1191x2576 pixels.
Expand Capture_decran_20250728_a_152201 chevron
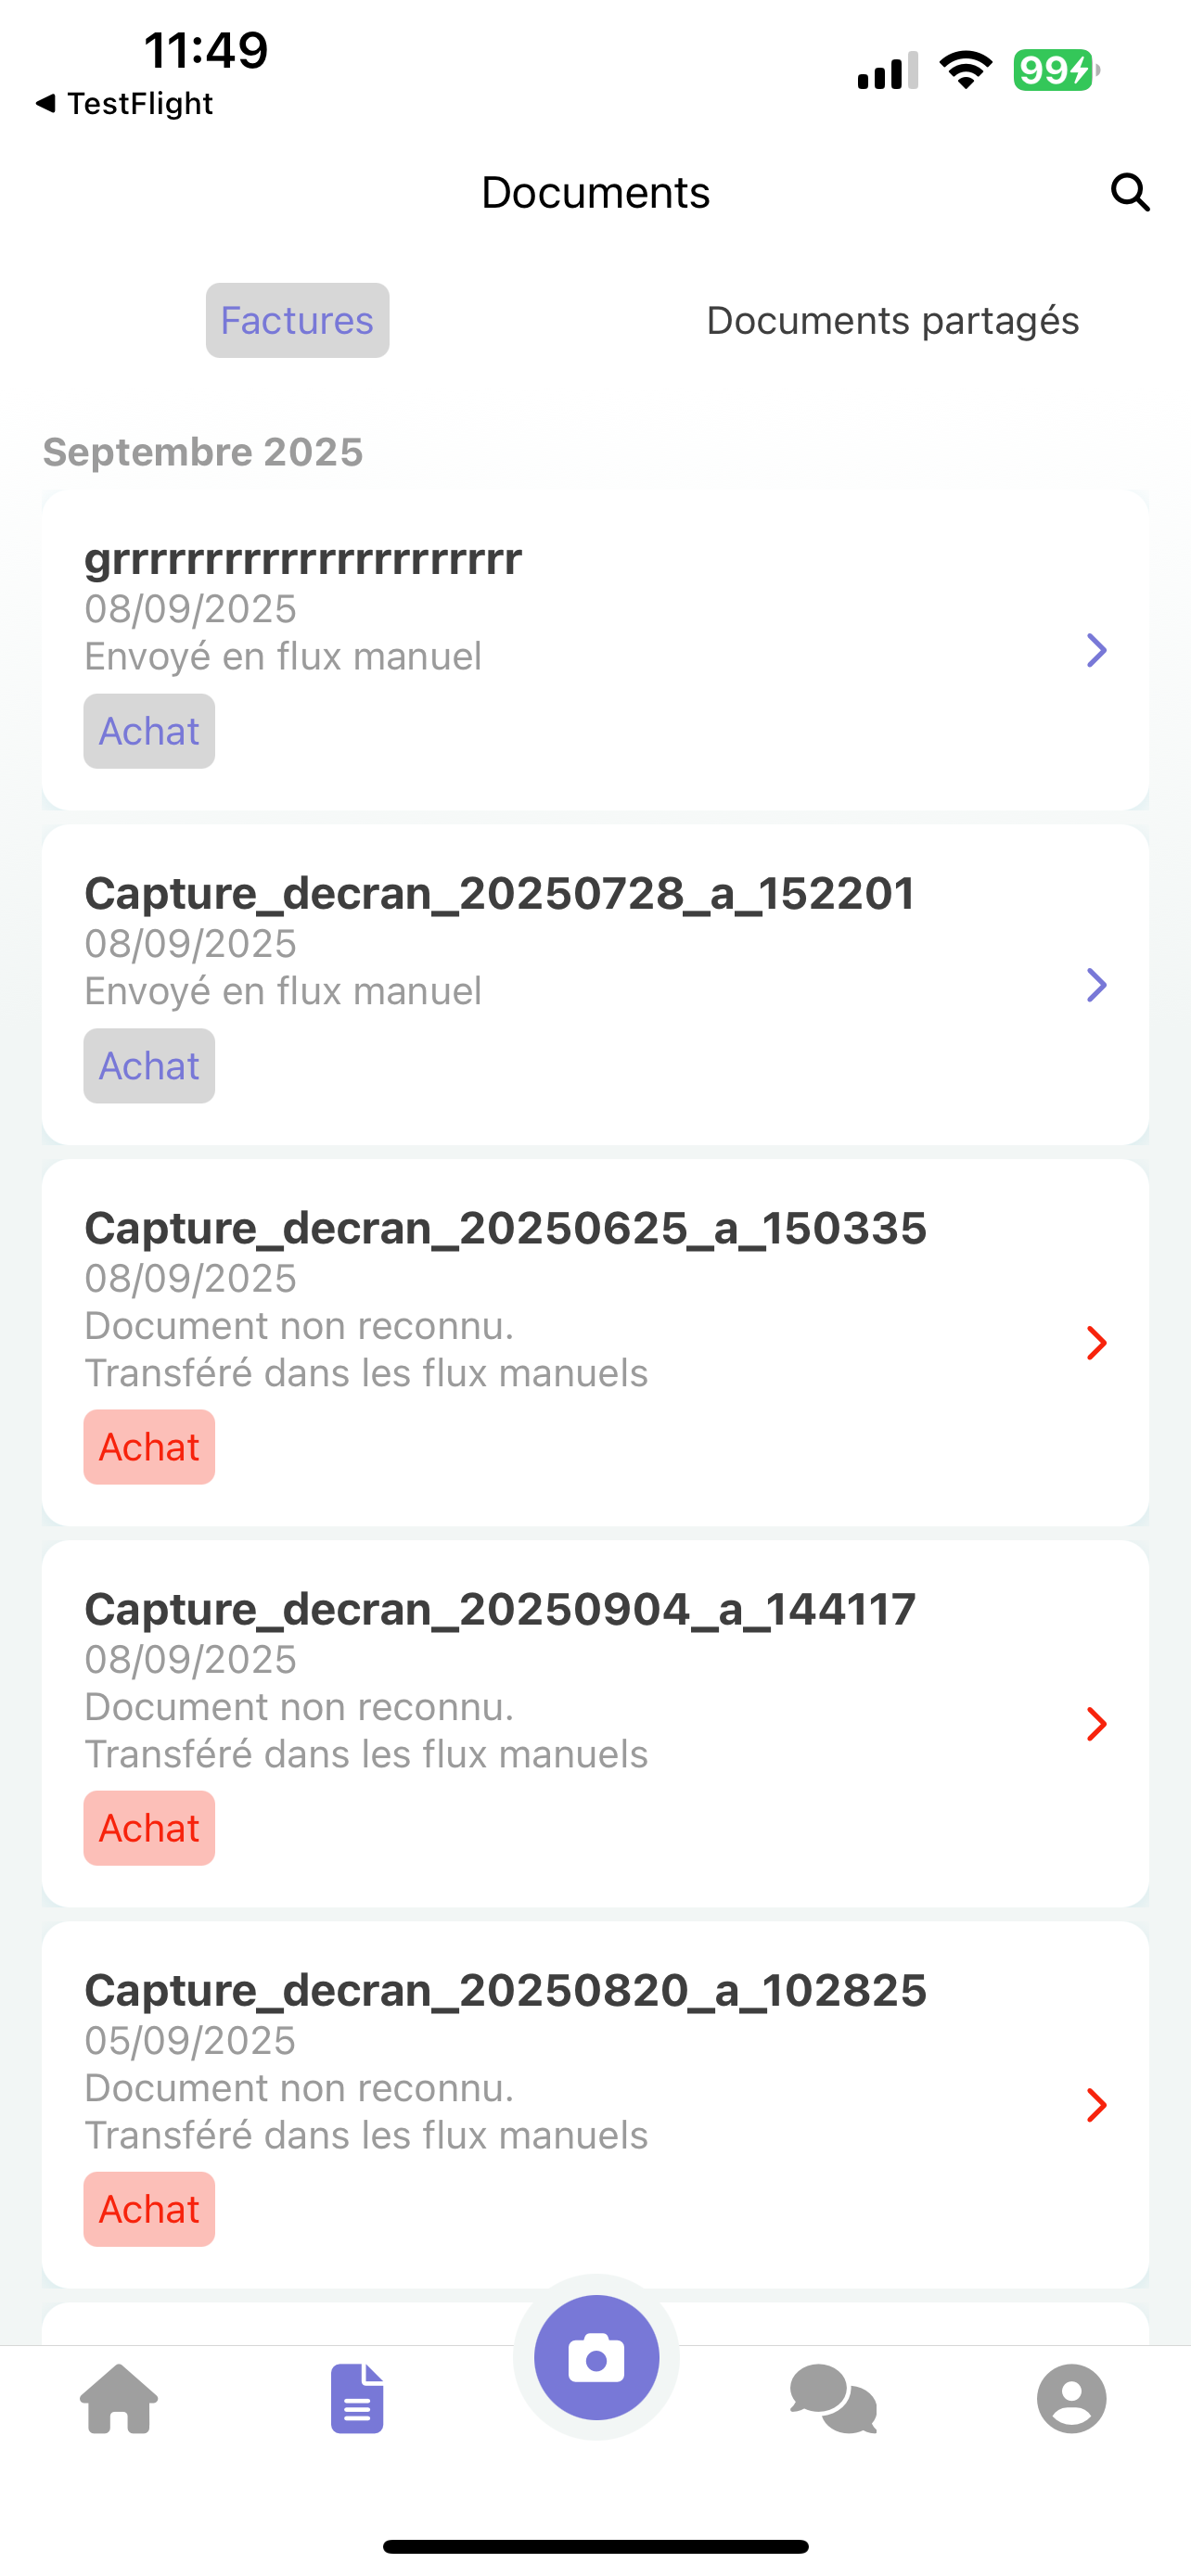click(1096, 985)
